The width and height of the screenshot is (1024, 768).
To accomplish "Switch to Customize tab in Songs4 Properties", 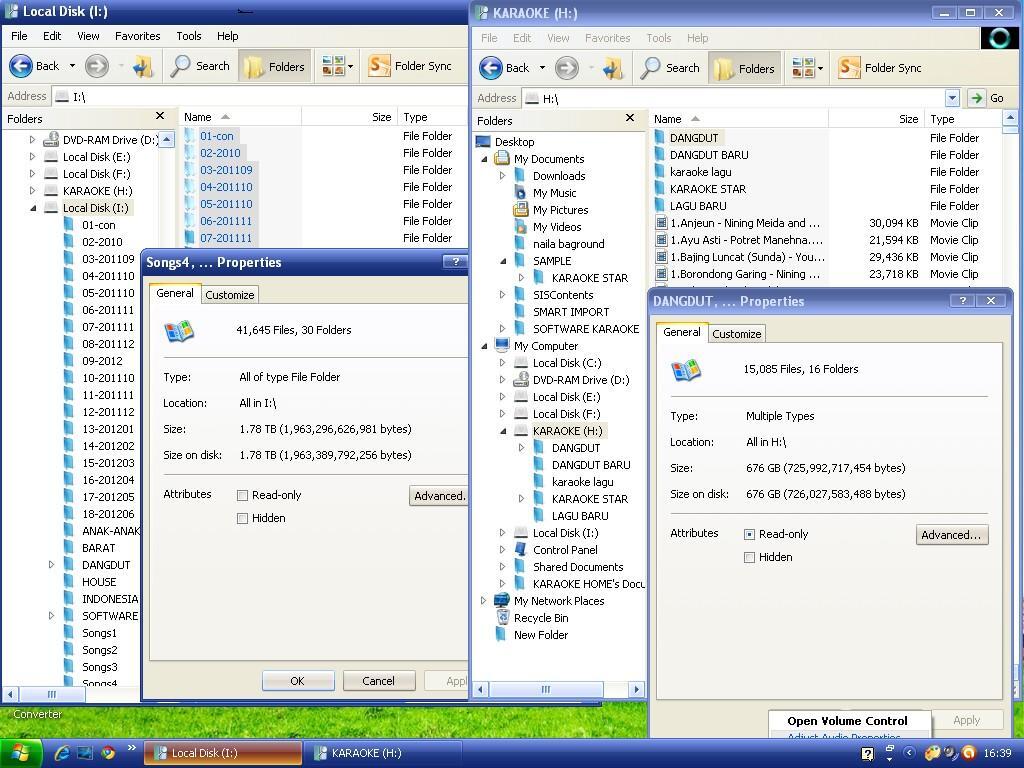I will (x=230, y=295).
